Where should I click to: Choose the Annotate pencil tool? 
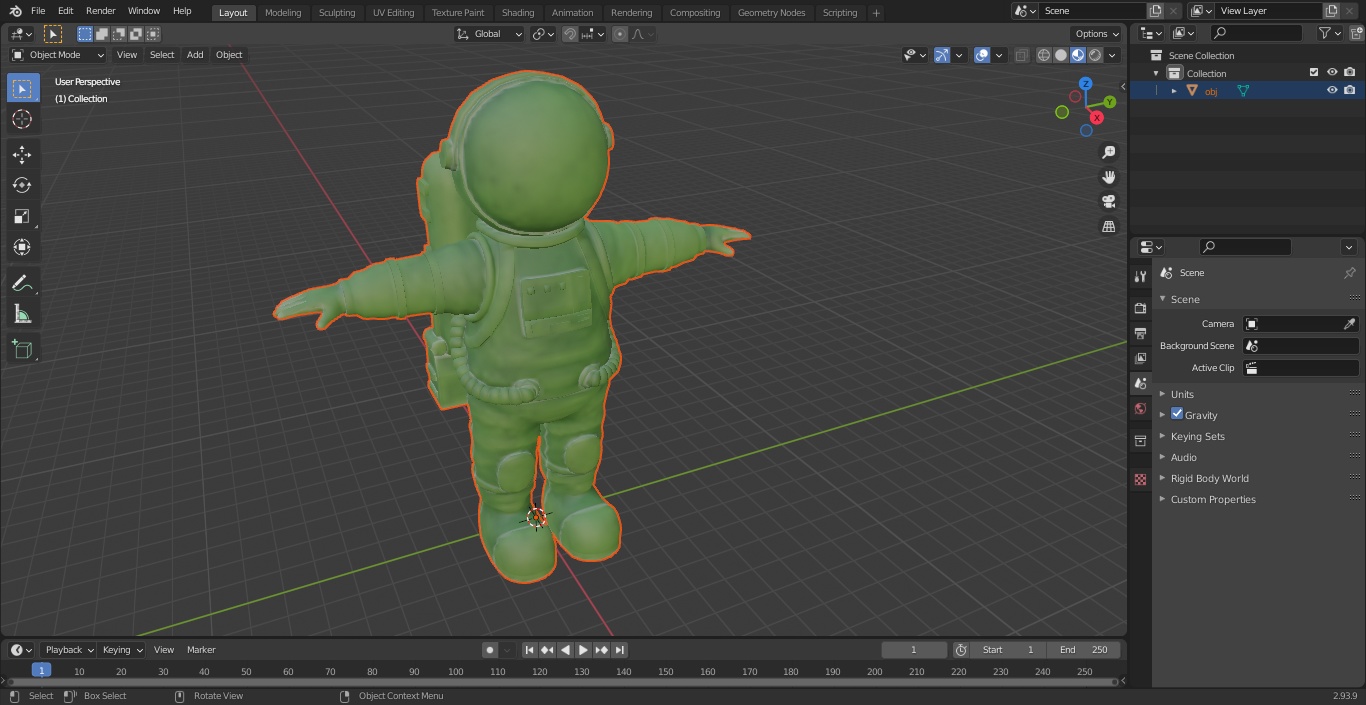22,284
